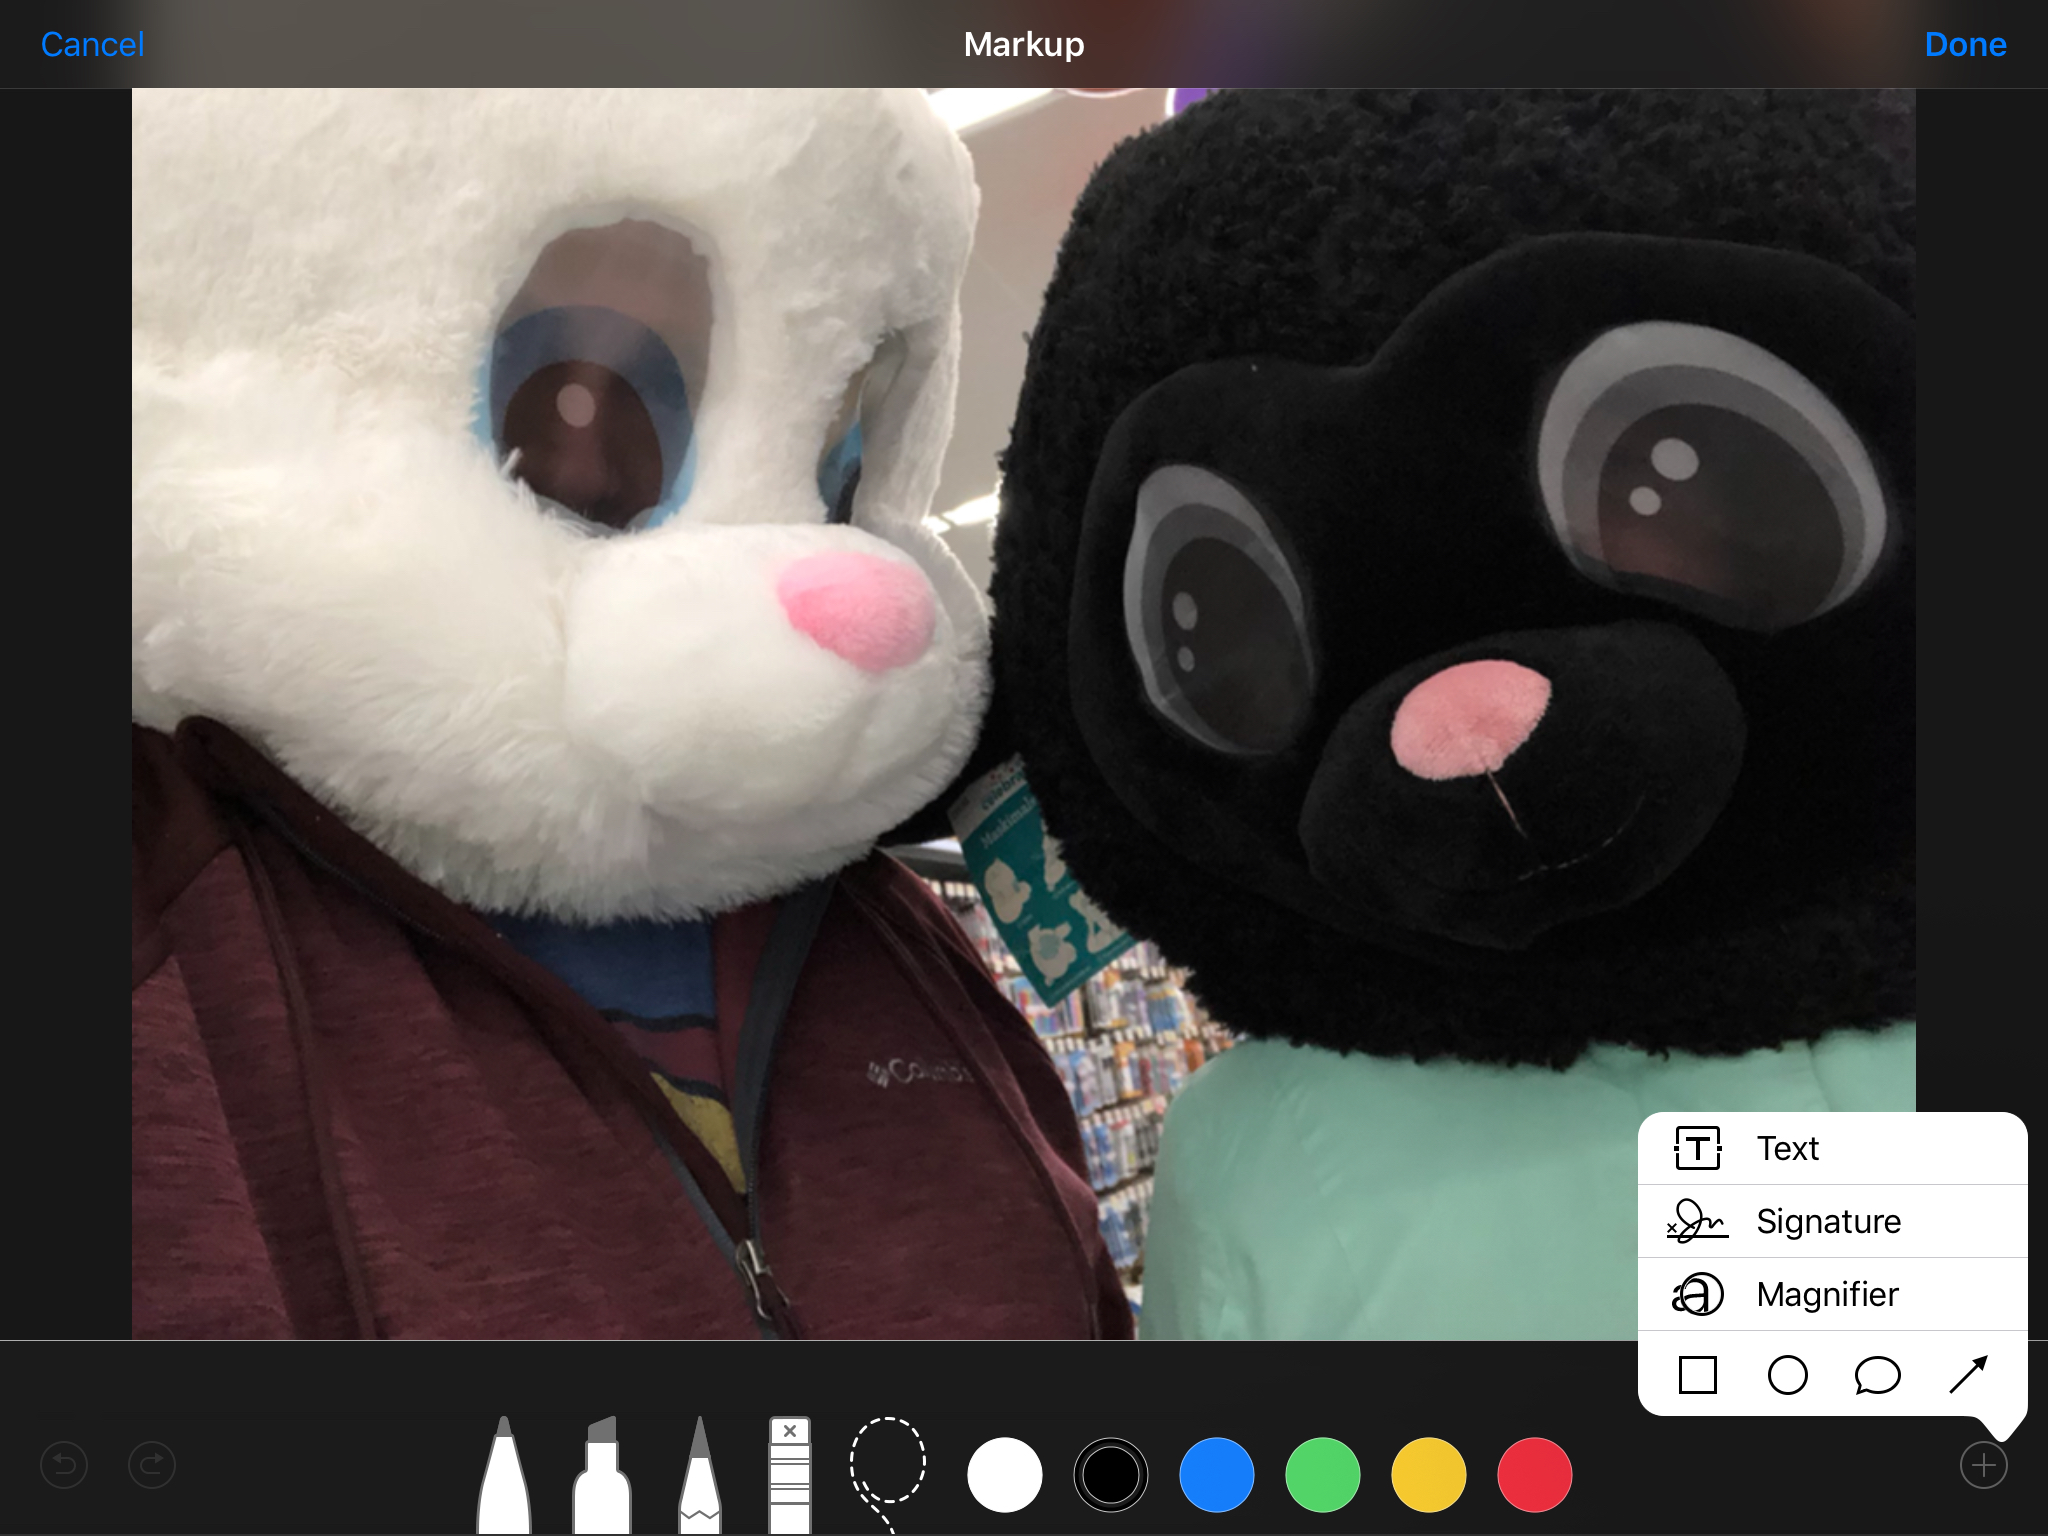
Task: Choose the white color swatch
Action: (x=1005, y=1475)
